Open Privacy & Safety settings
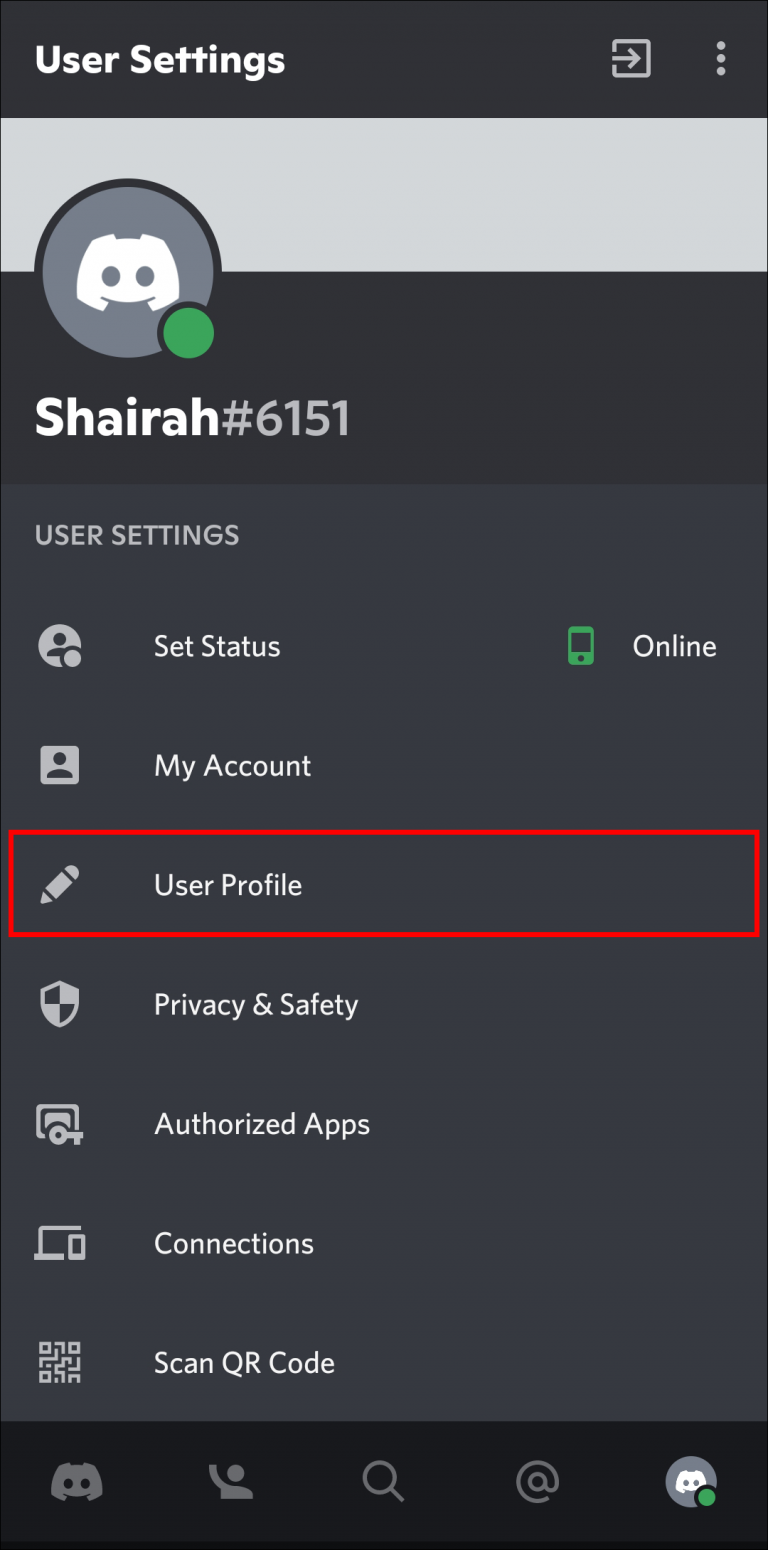This screenshot has width=768, height=1550. coord(255,1004)
